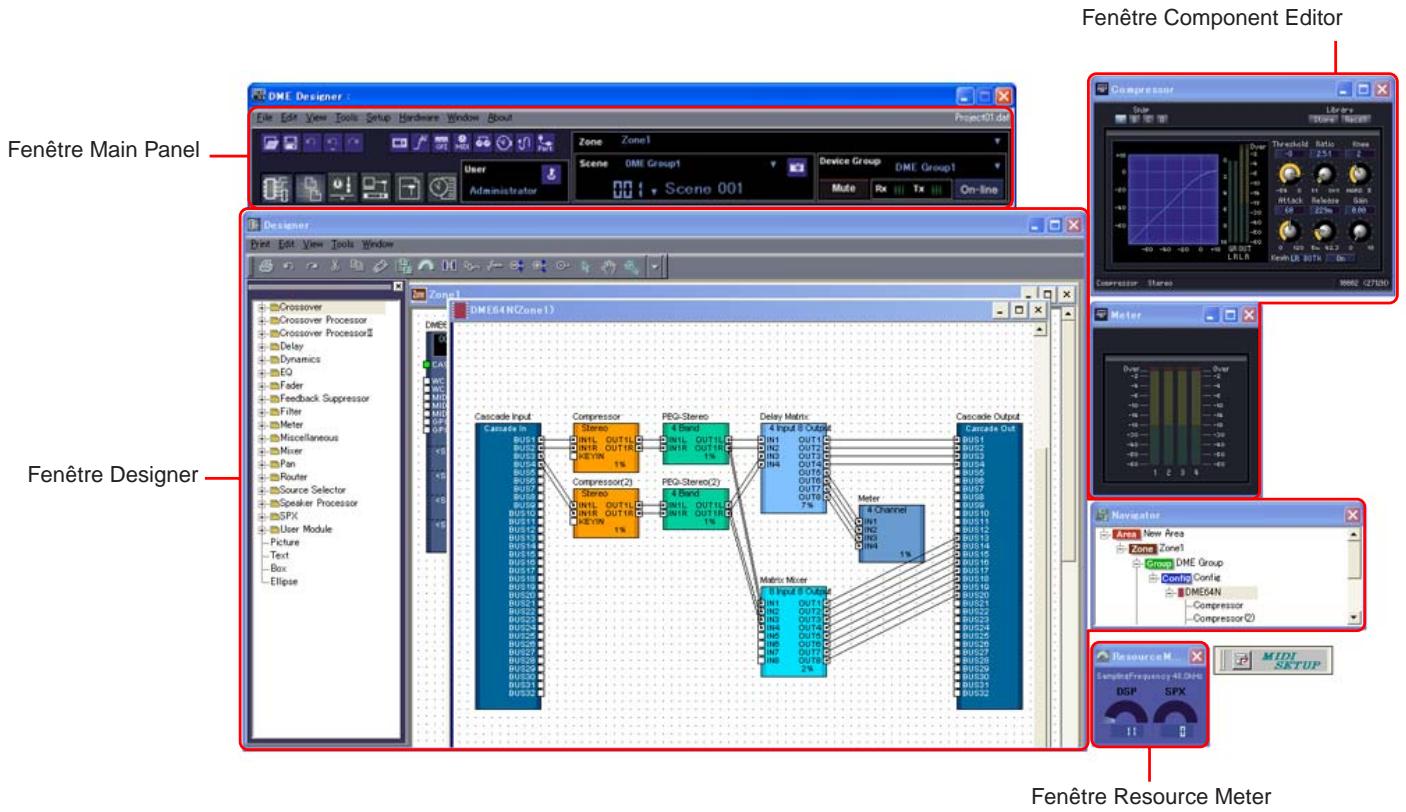
Task: Click the Cut scissors icon in Designer toolbar
Action: click(x=334, y=266)
